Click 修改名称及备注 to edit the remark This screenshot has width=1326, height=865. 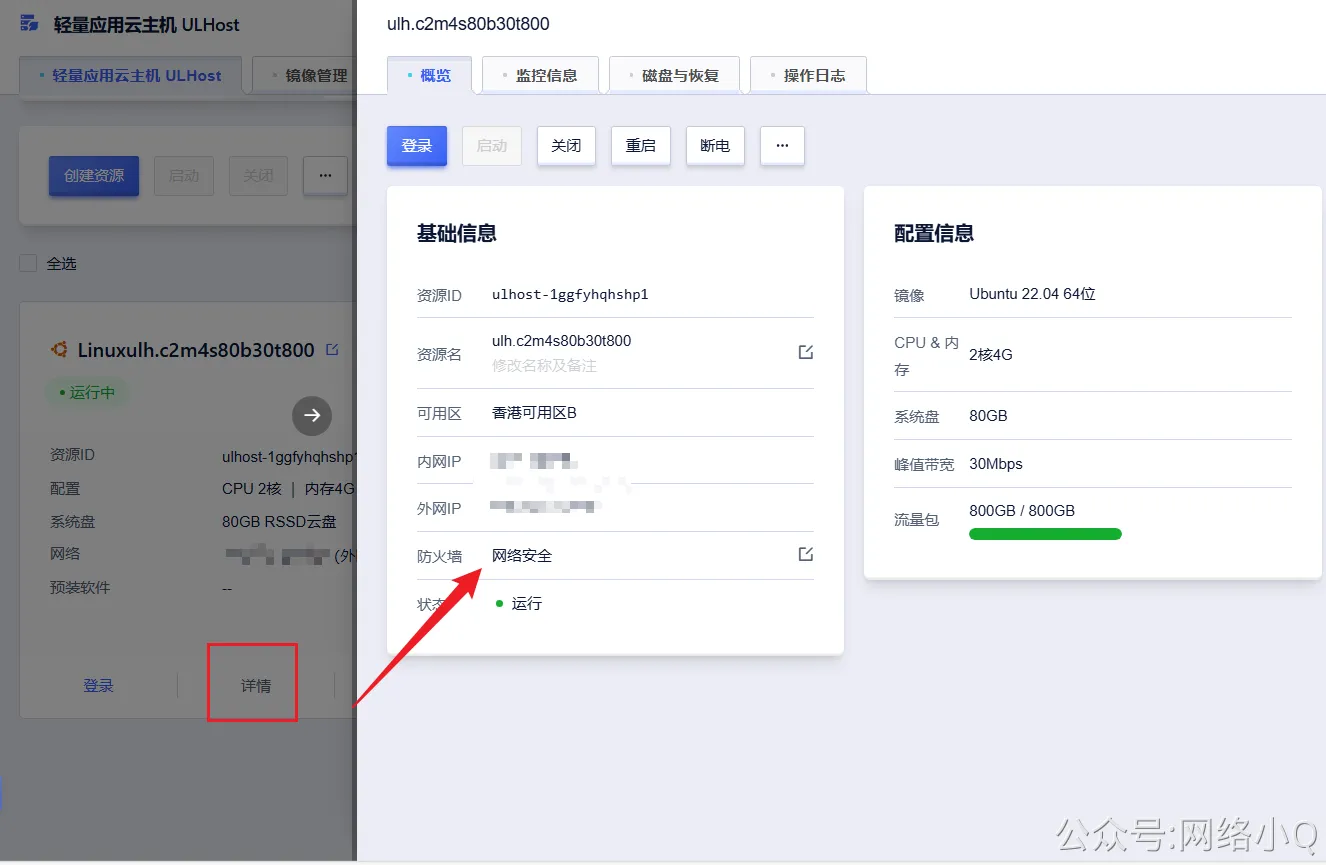tap(543, 364)
